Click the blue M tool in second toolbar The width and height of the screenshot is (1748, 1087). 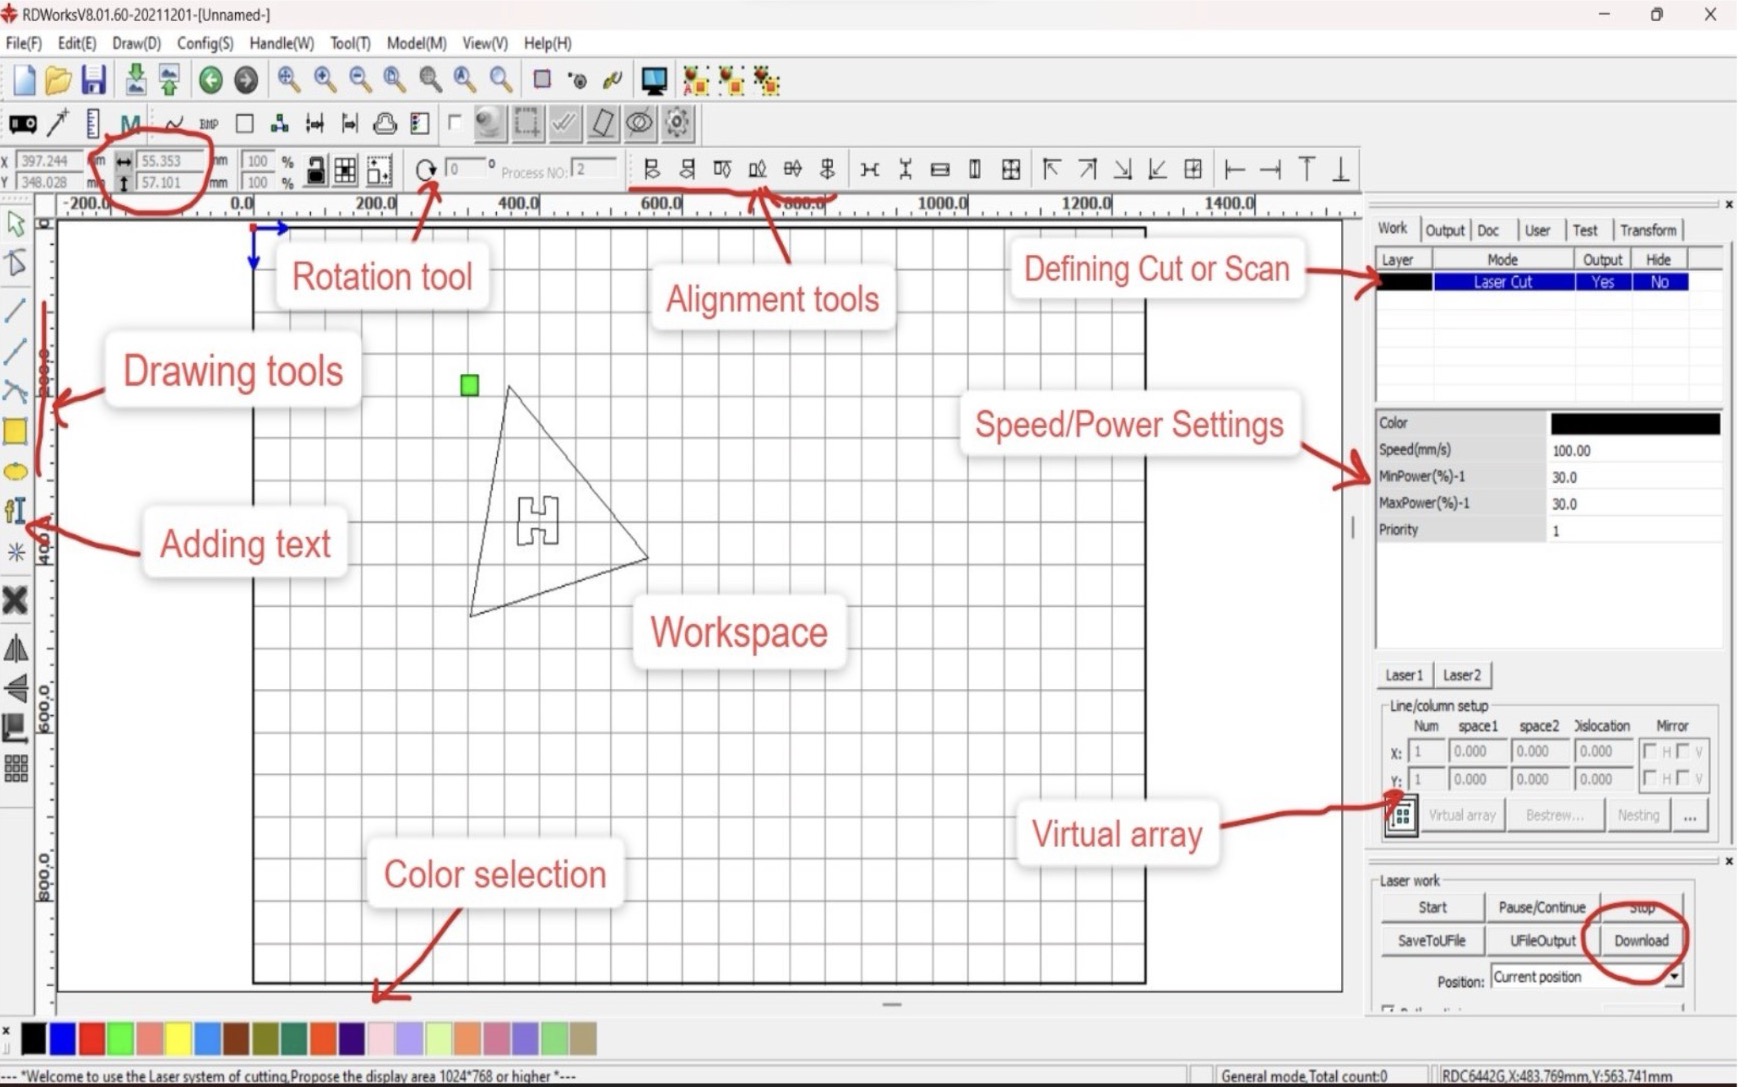(x=130, y=124)
